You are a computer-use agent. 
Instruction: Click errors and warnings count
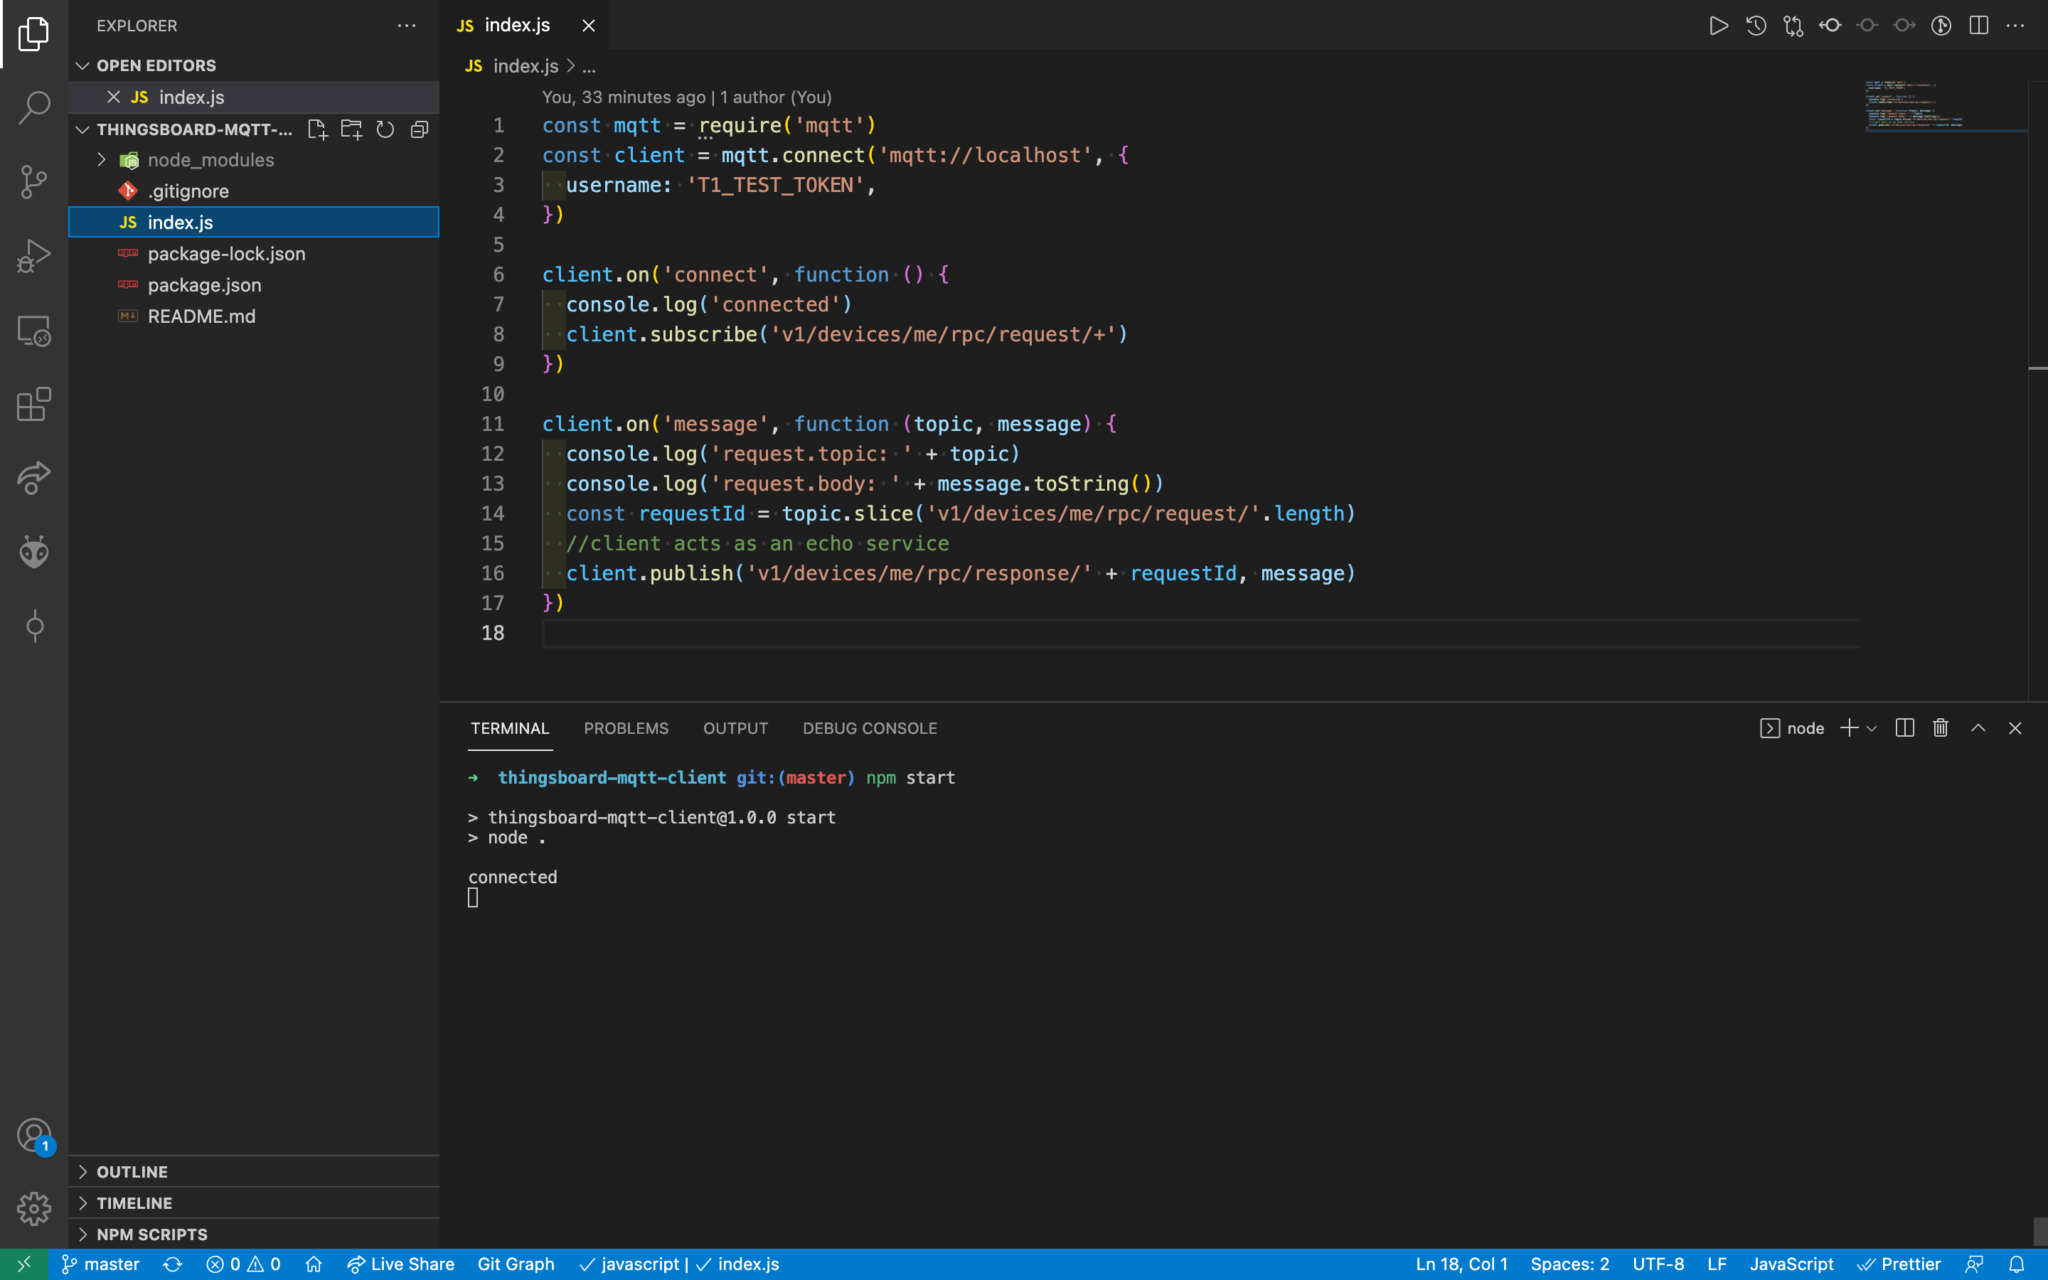tap(243, 1264)
